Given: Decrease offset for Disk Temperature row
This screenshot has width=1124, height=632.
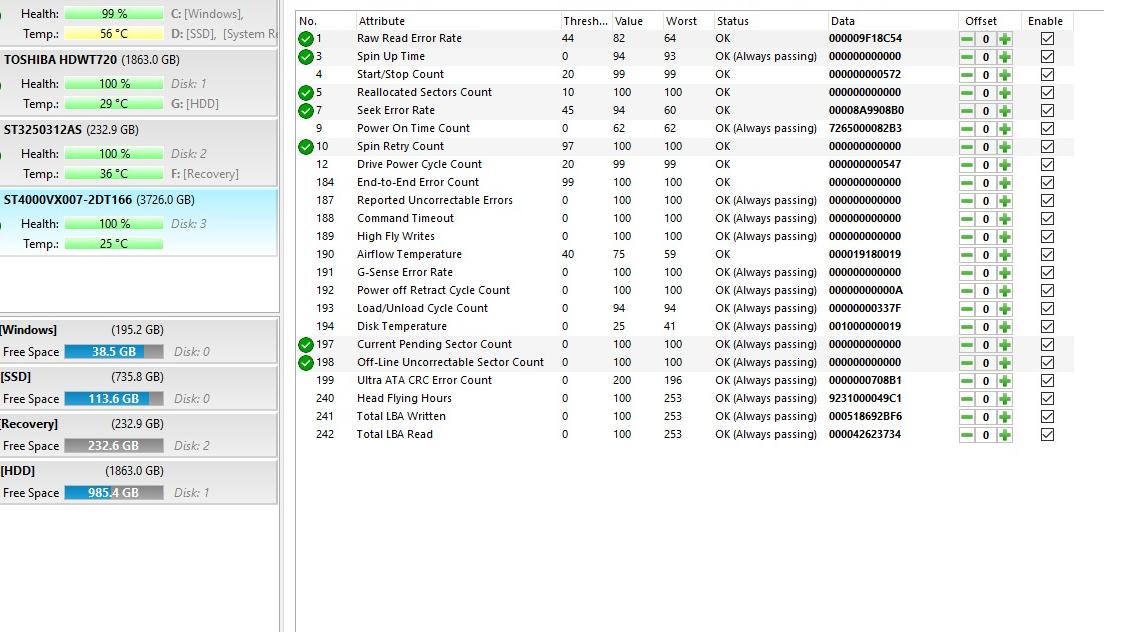Looking at the screenshot, I should click(x=967, y=327).
